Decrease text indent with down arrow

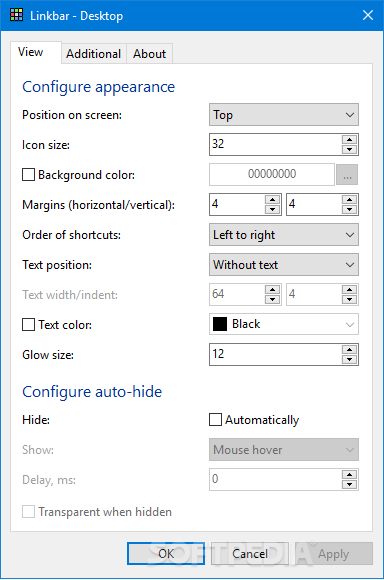click(x=349, y=299)
